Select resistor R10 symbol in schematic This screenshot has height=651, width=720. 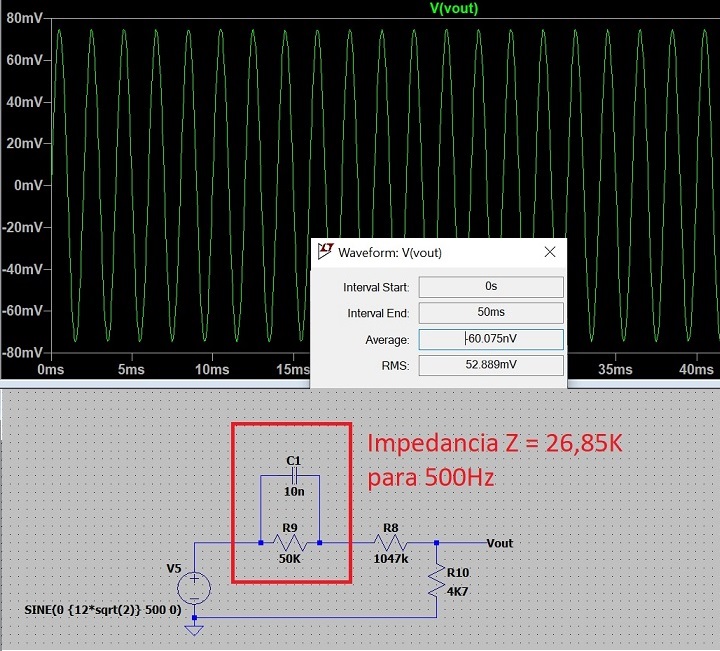tap(437, 581)
